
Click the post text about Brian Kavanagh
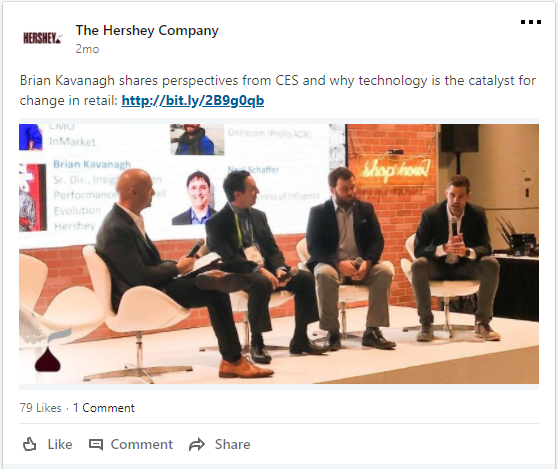(278, 90)
